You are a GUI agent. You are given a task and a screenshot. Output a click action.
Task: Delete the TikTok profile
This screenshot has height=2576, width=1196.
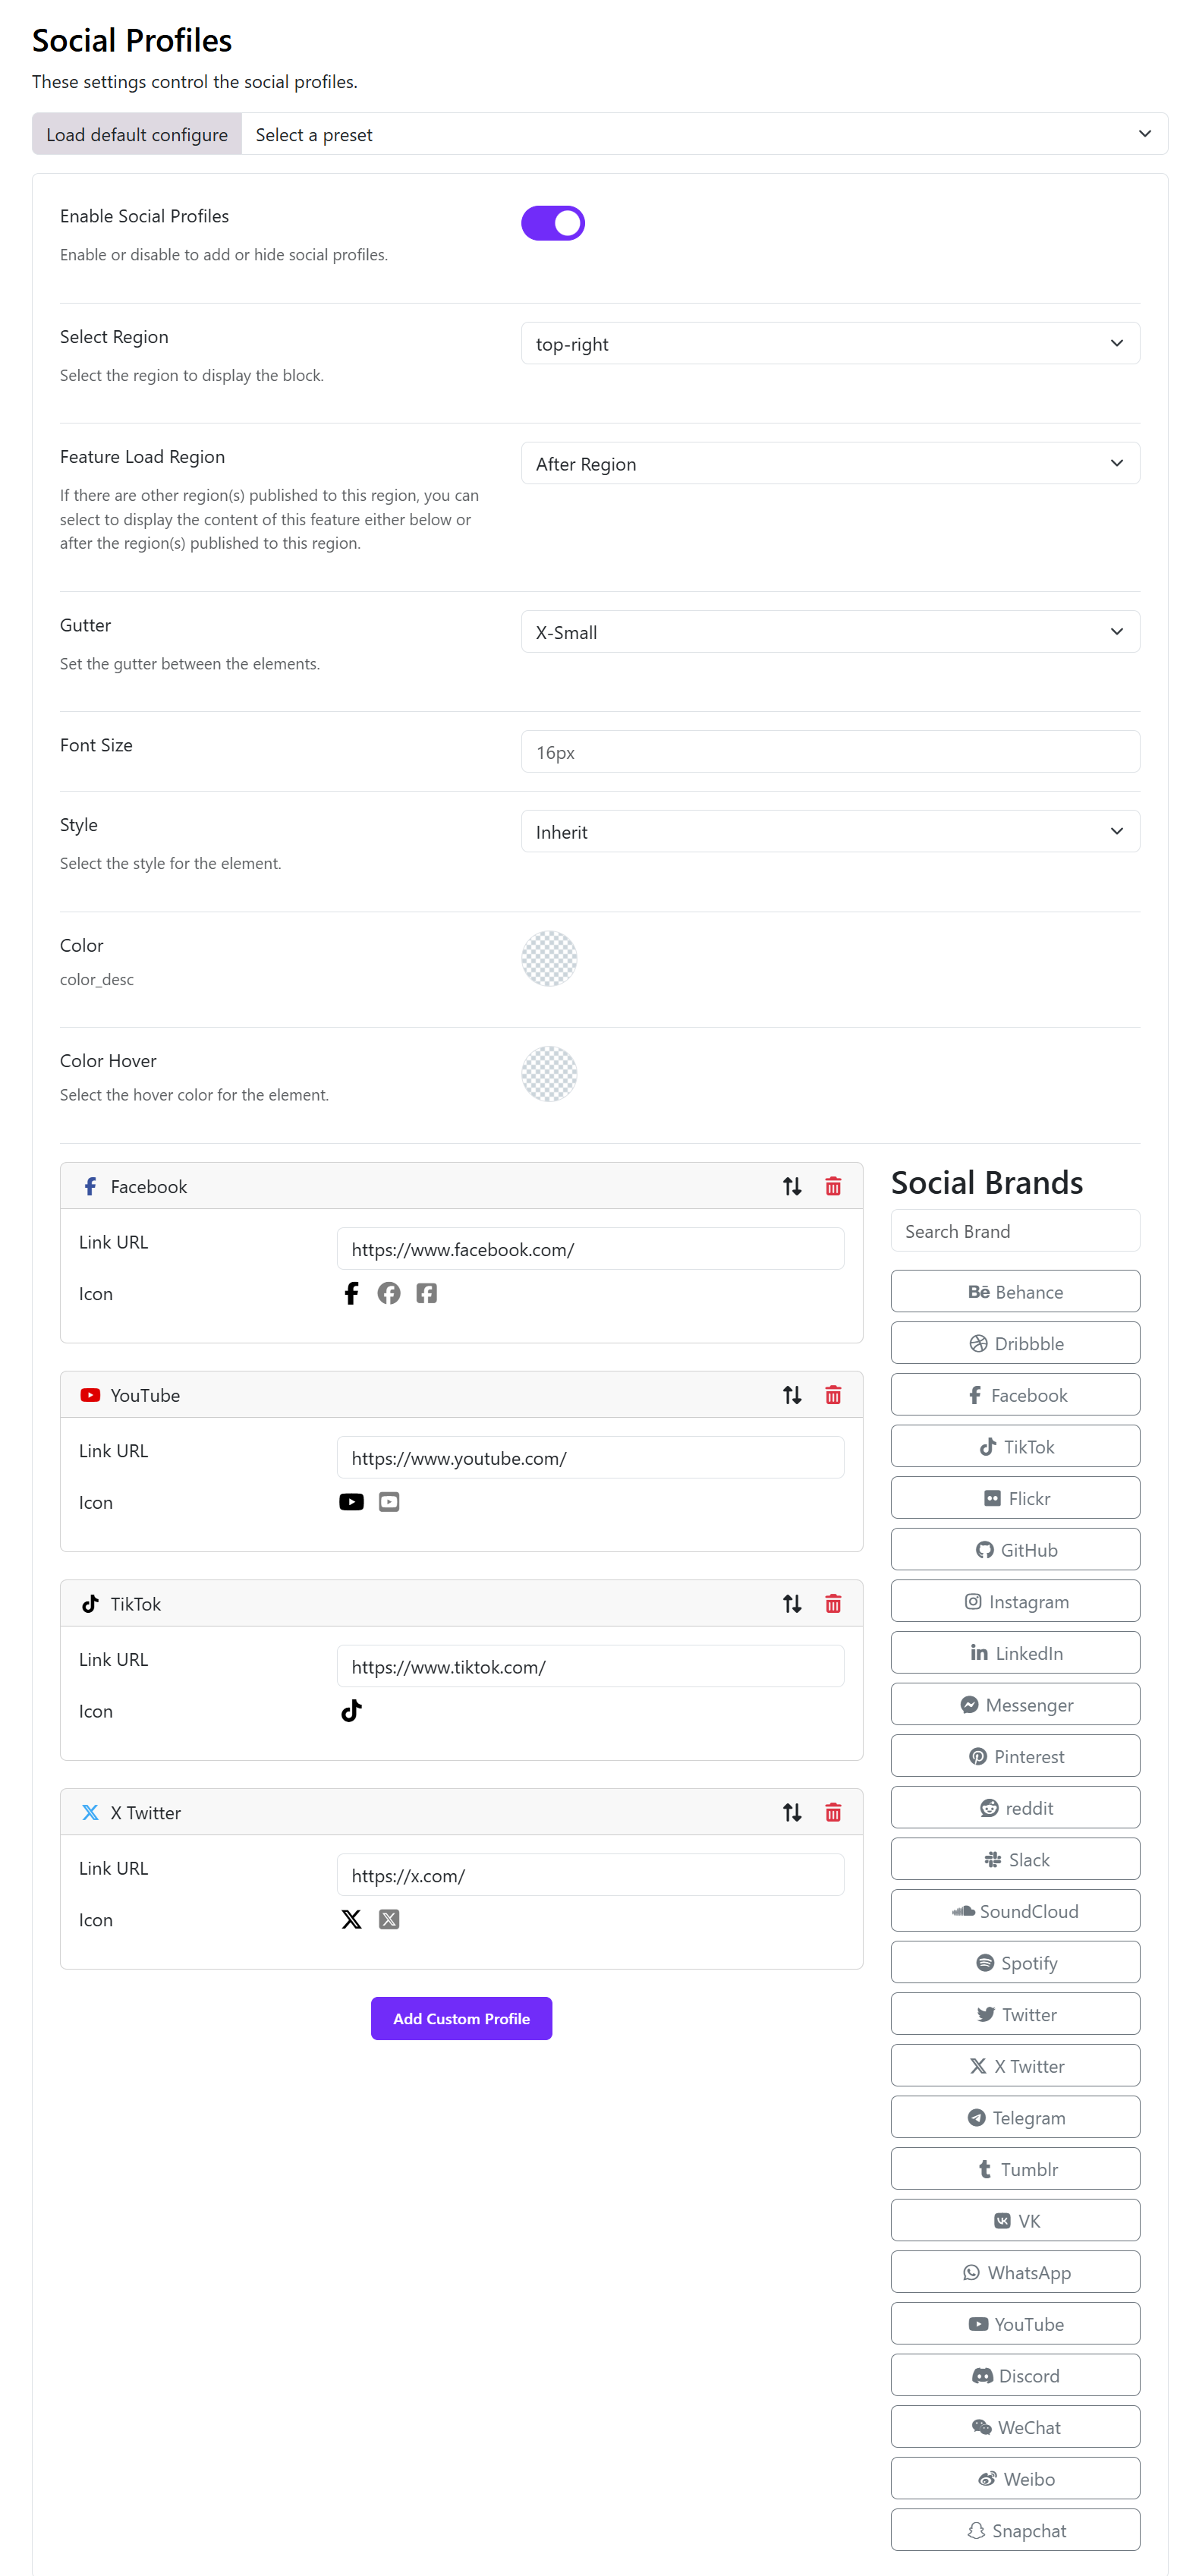tap(833, 1604)
